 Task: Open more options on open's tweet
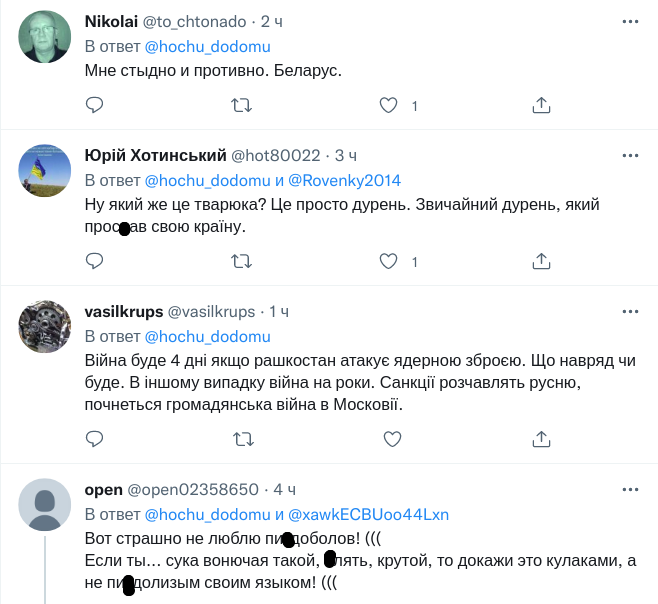[x=630, y=490]
